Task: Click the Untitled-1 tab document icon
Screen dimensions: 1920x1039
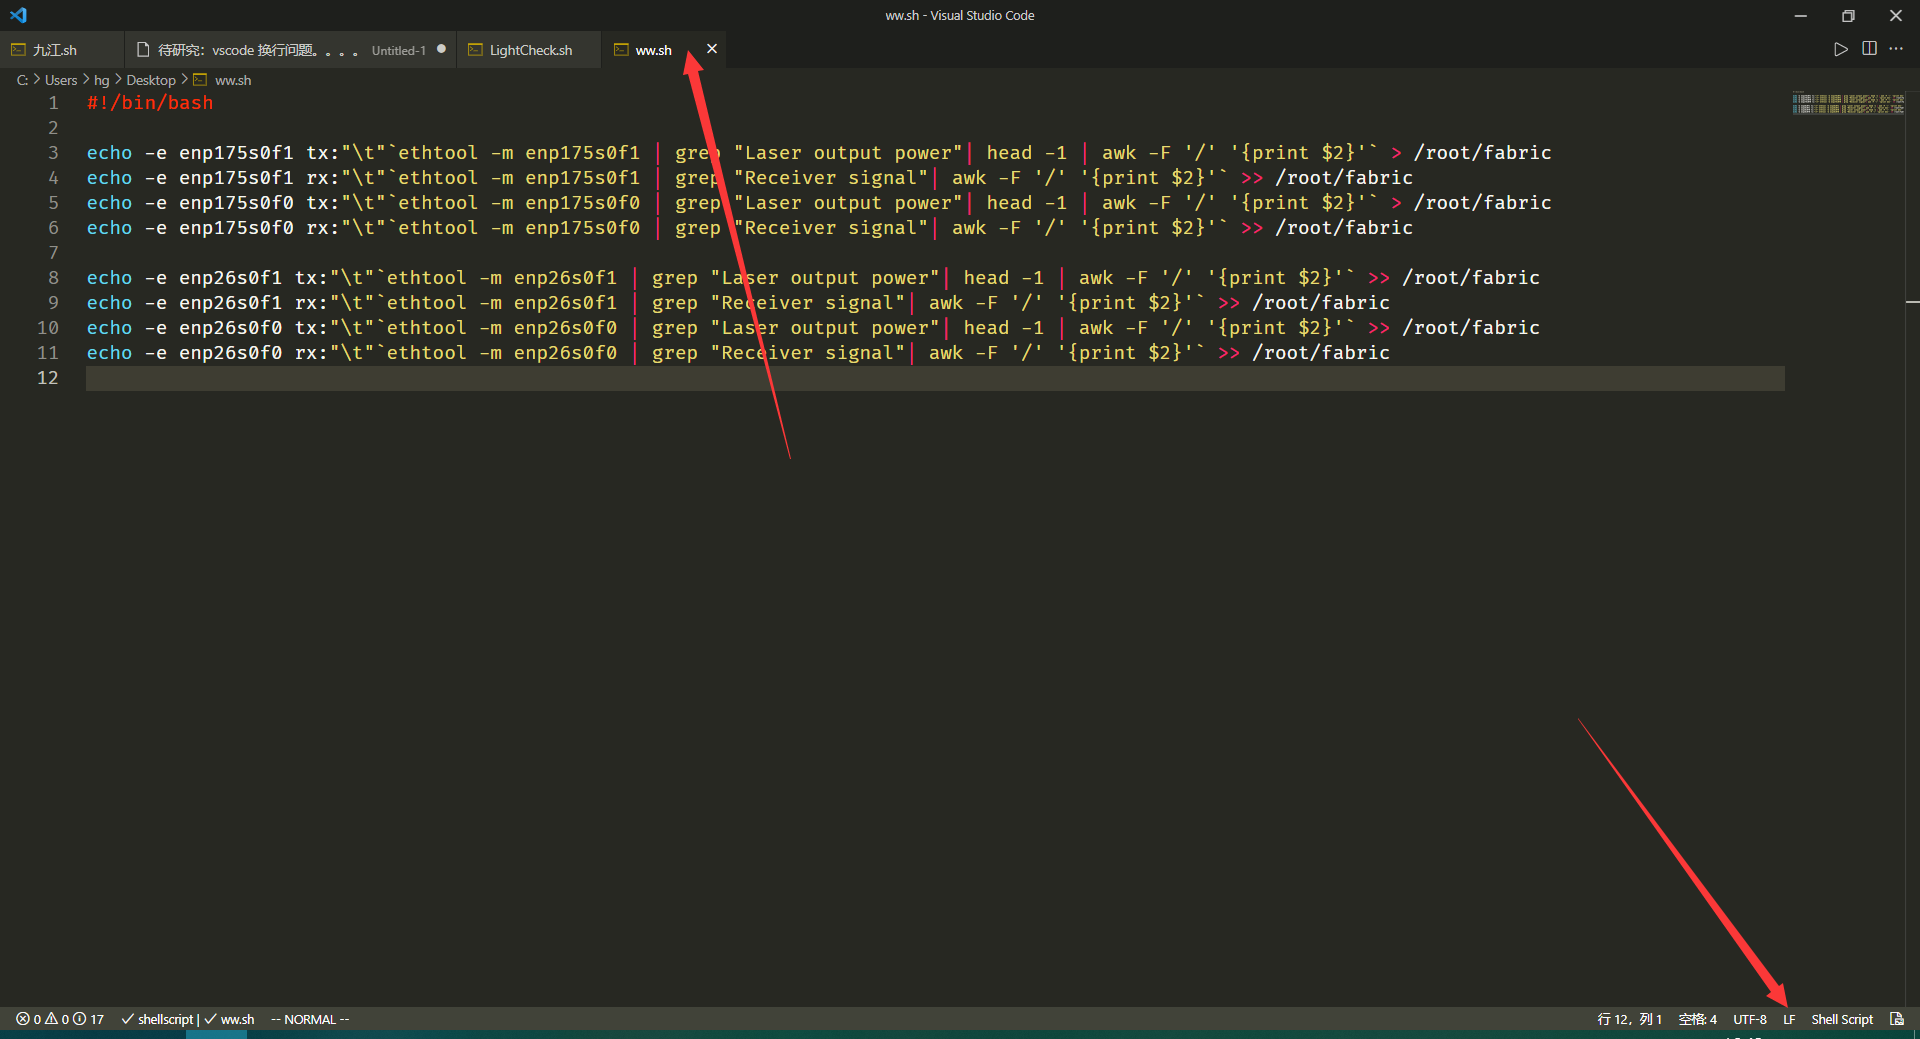Action: click(143, 50)
